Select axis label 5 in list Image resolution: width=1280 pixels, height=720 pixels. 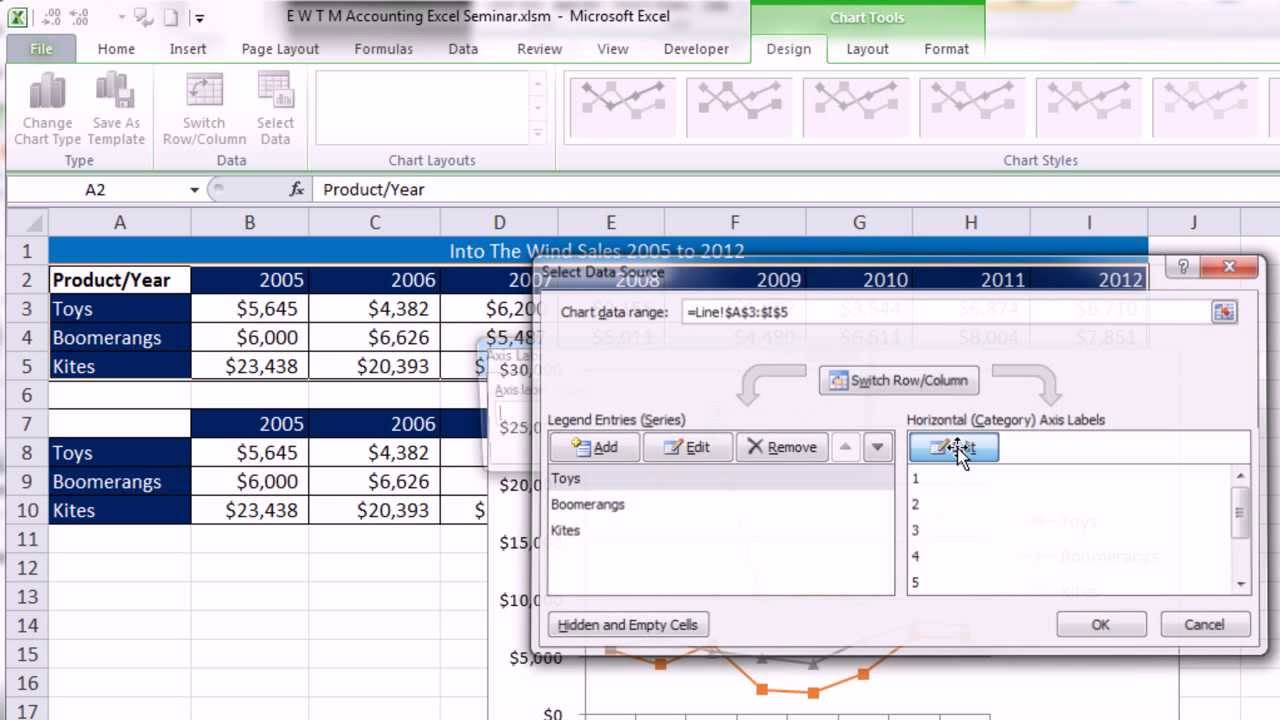[1070, 582]
